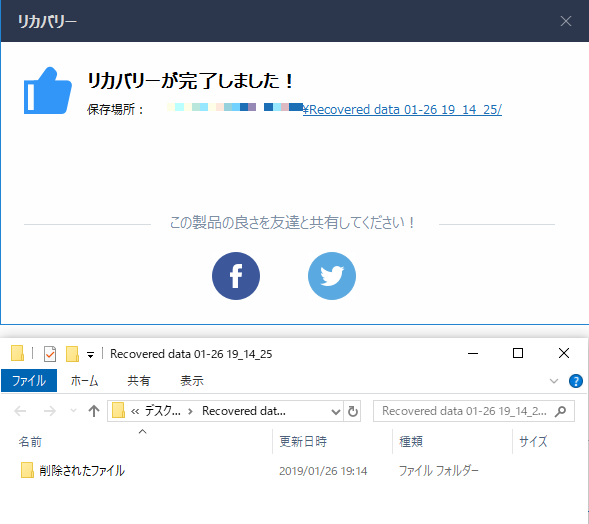Click the Explorer title bar folder icon
The height and width of the screenshot is (524, 589).
pos(17,353)
